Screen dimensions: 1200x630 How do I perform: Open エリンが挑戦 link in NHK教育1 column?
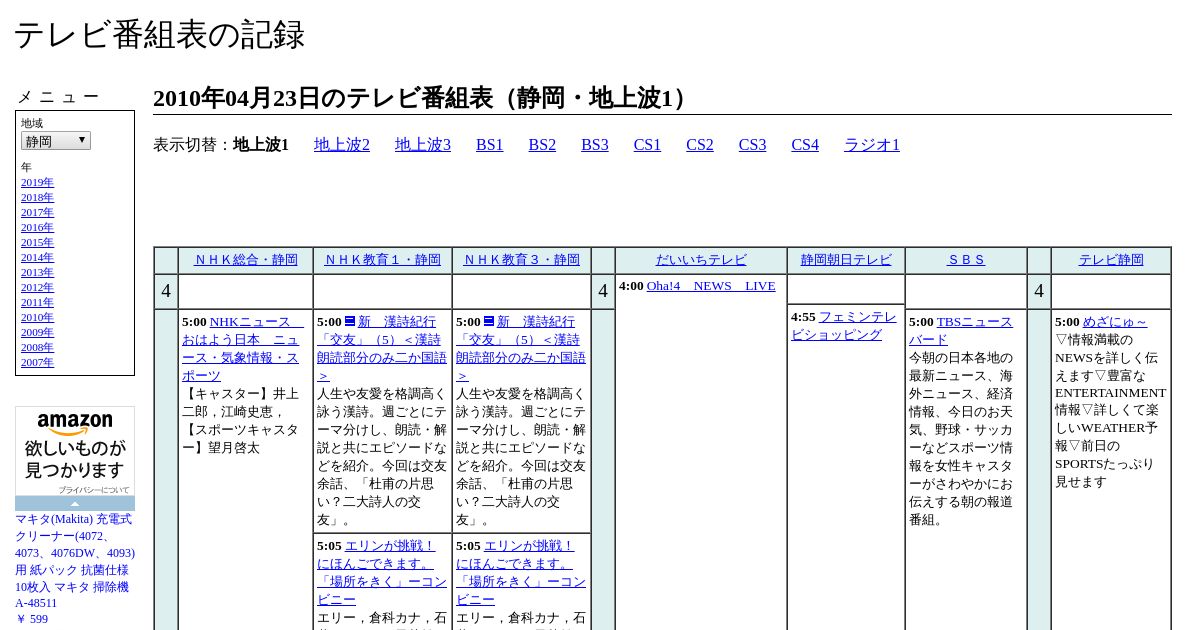point(382,572)
